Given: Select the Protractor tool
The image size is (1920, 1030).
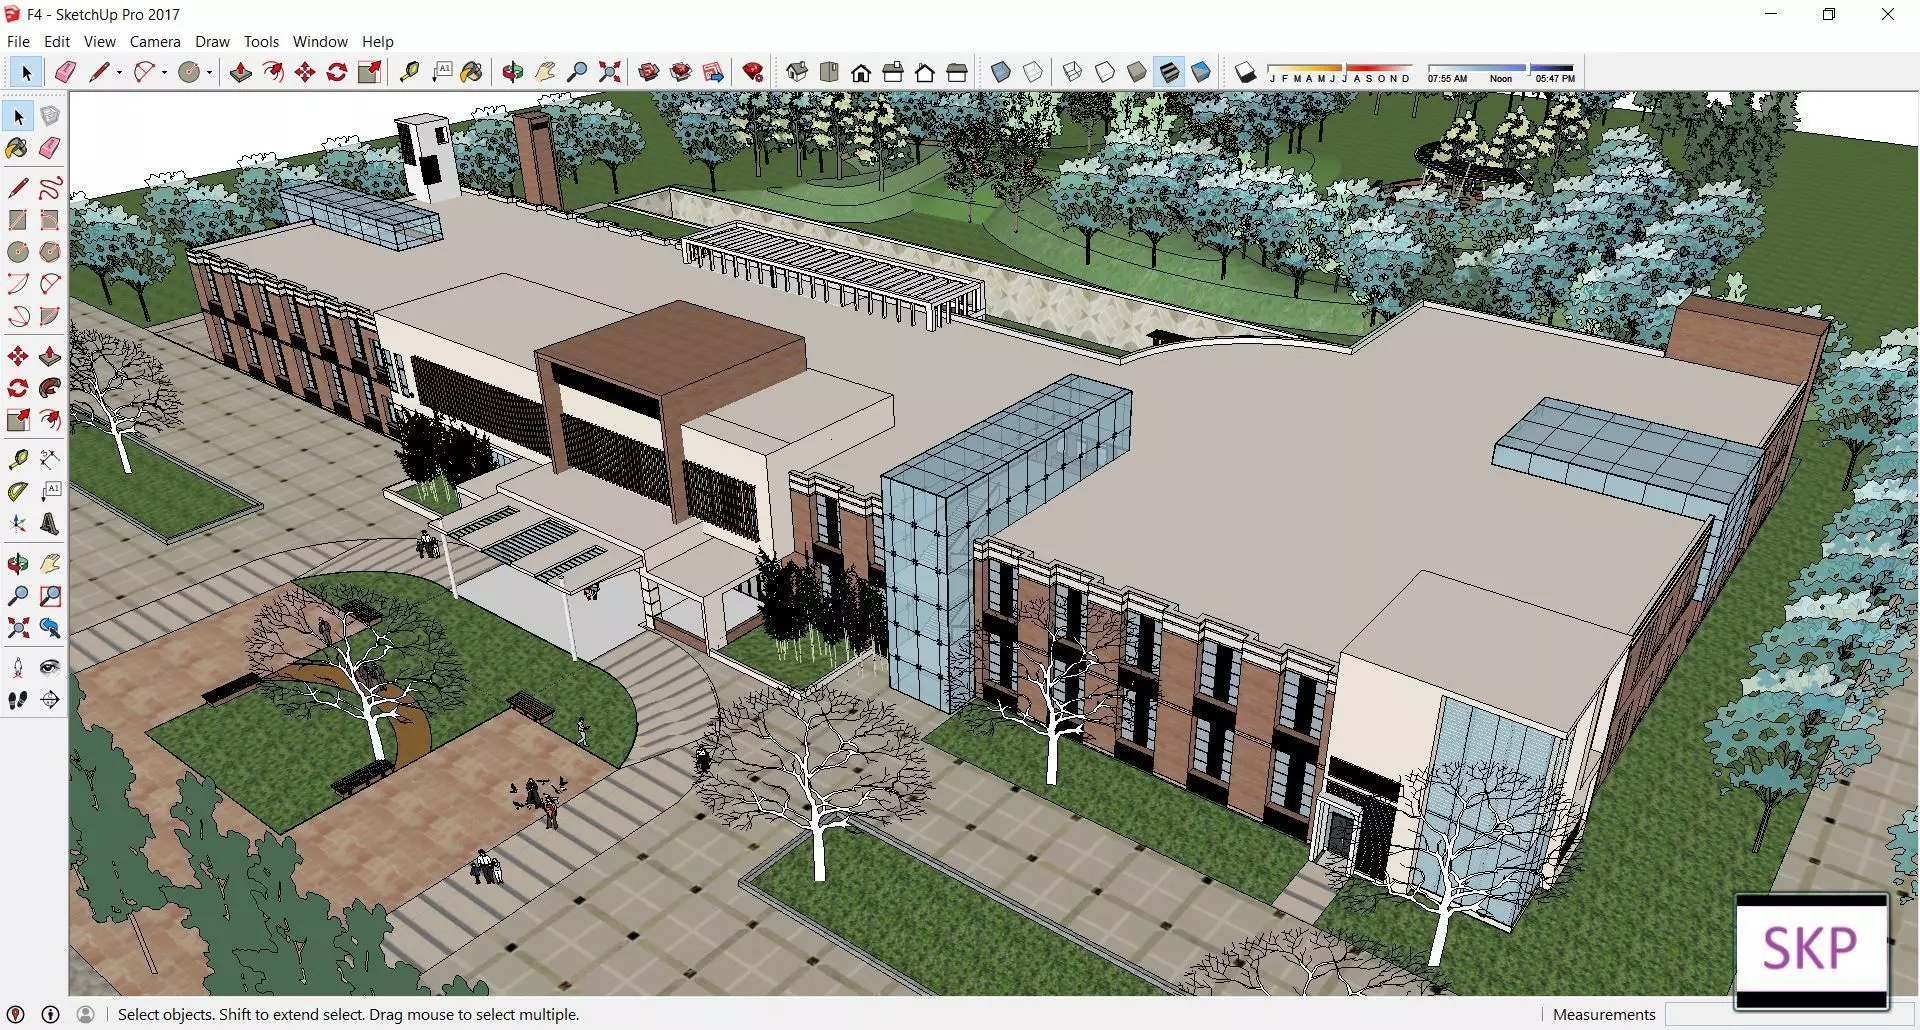Looking at the screenshot, I should [18, 491].
